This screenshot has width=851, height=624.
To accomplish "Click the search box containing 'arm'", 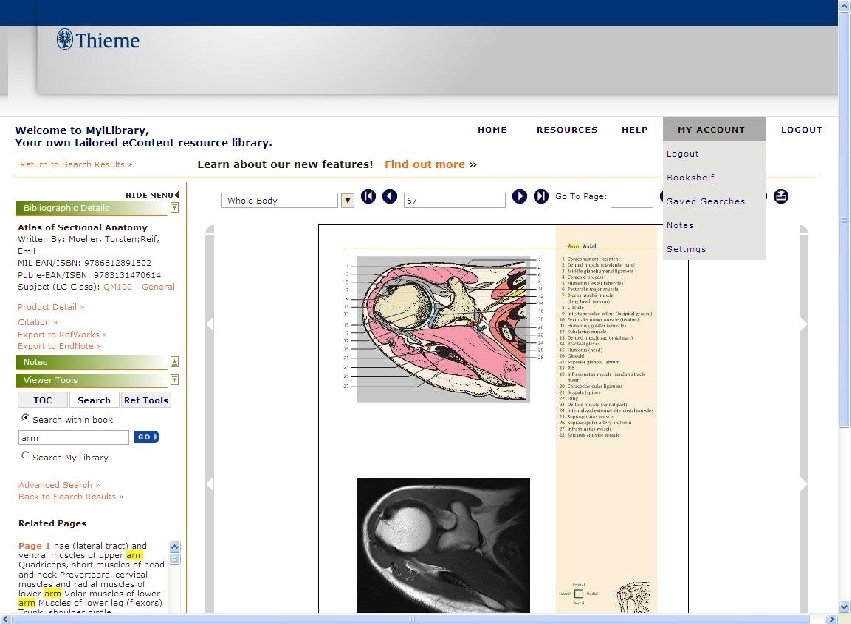I will point(73,437).
